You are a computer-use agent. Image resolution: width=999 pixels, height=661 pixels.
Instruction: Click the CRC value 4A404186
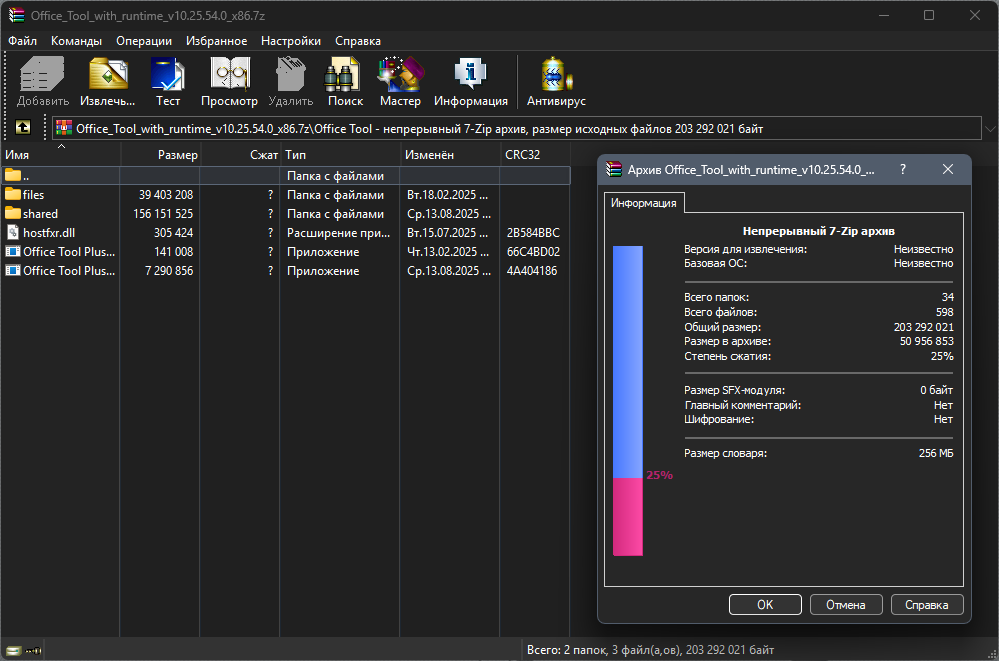(532, 271)
